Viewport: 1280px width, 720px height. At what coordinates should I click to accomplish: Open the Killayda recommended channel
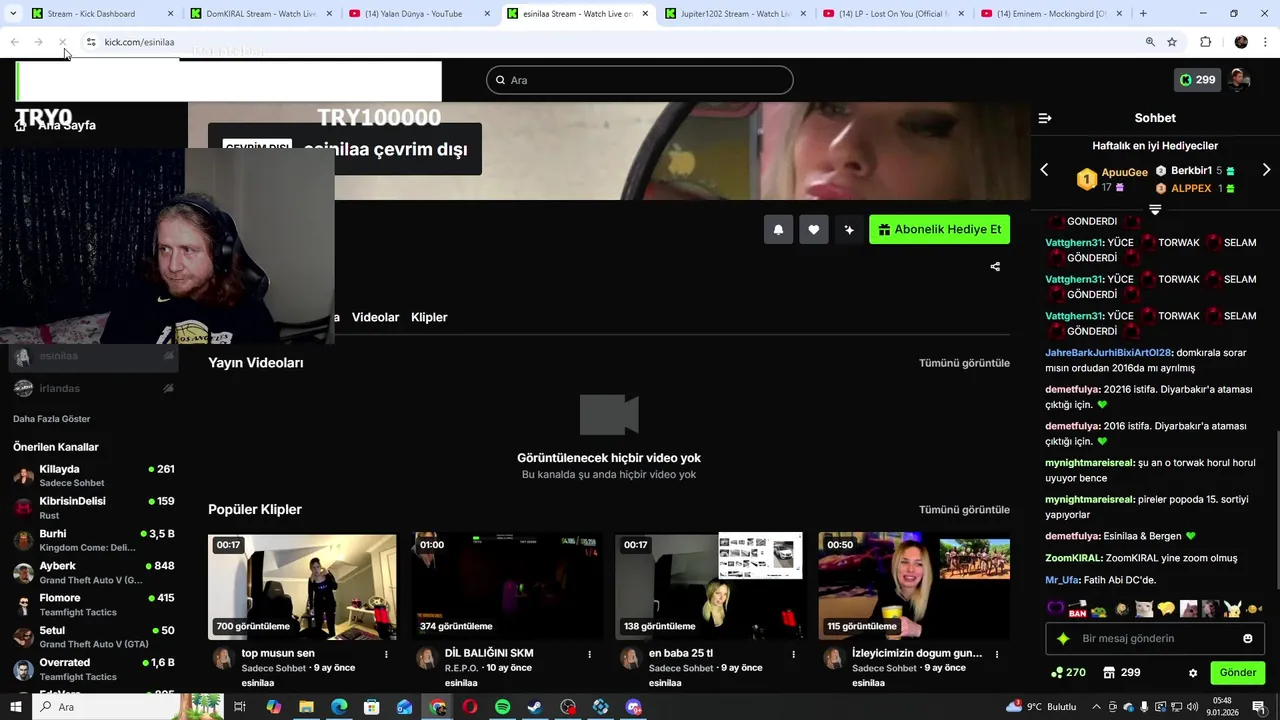click(x=94, y=476)
